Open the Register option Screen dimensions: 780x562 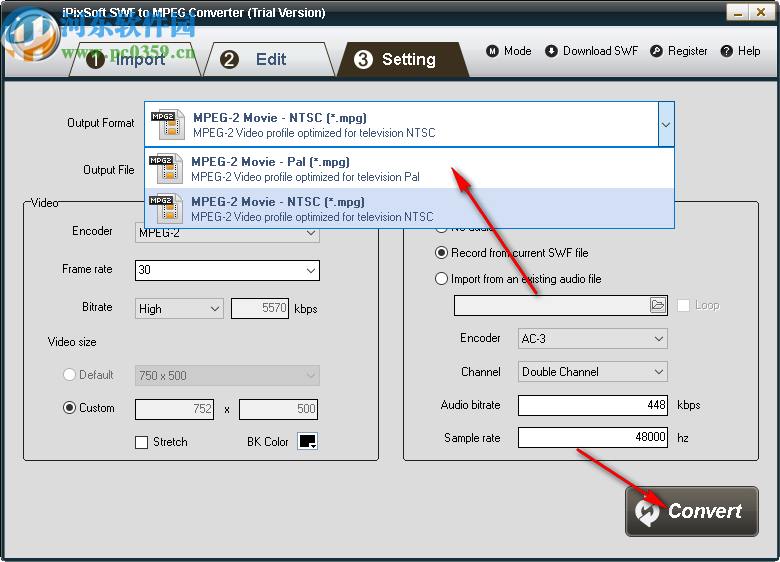coord(679,51)
